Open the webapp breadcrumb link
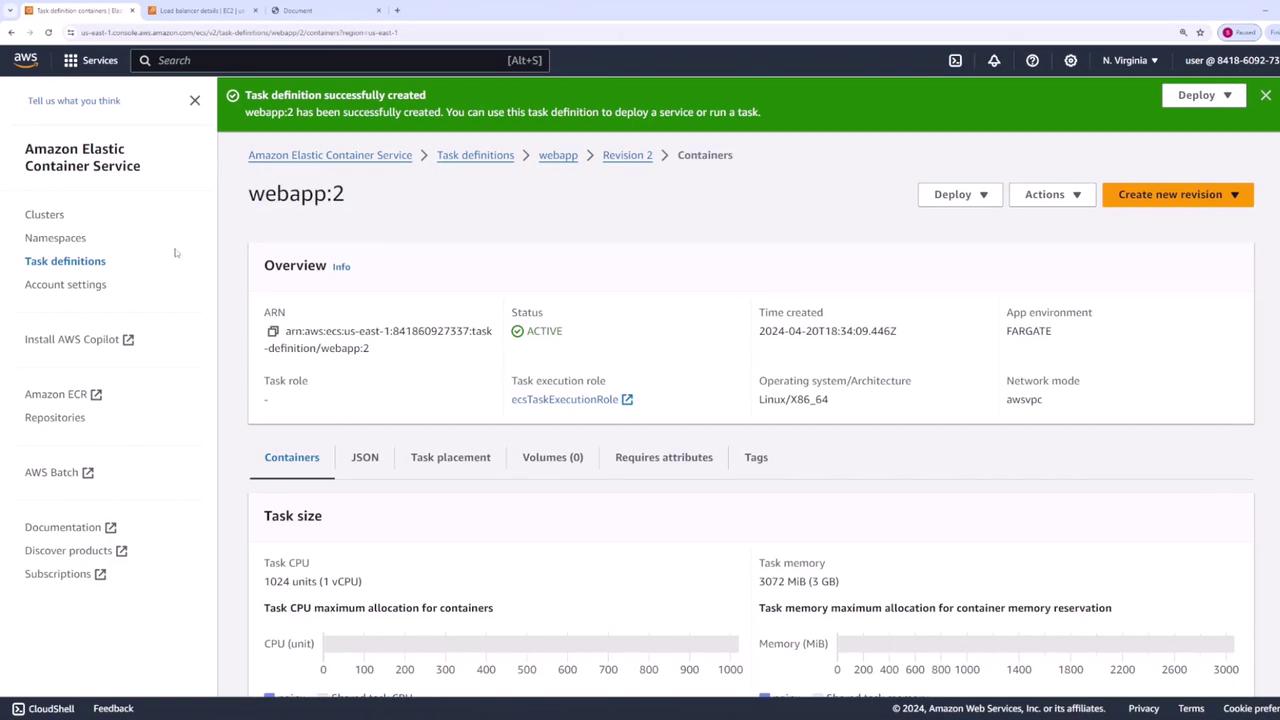 [x=558, y=155]
